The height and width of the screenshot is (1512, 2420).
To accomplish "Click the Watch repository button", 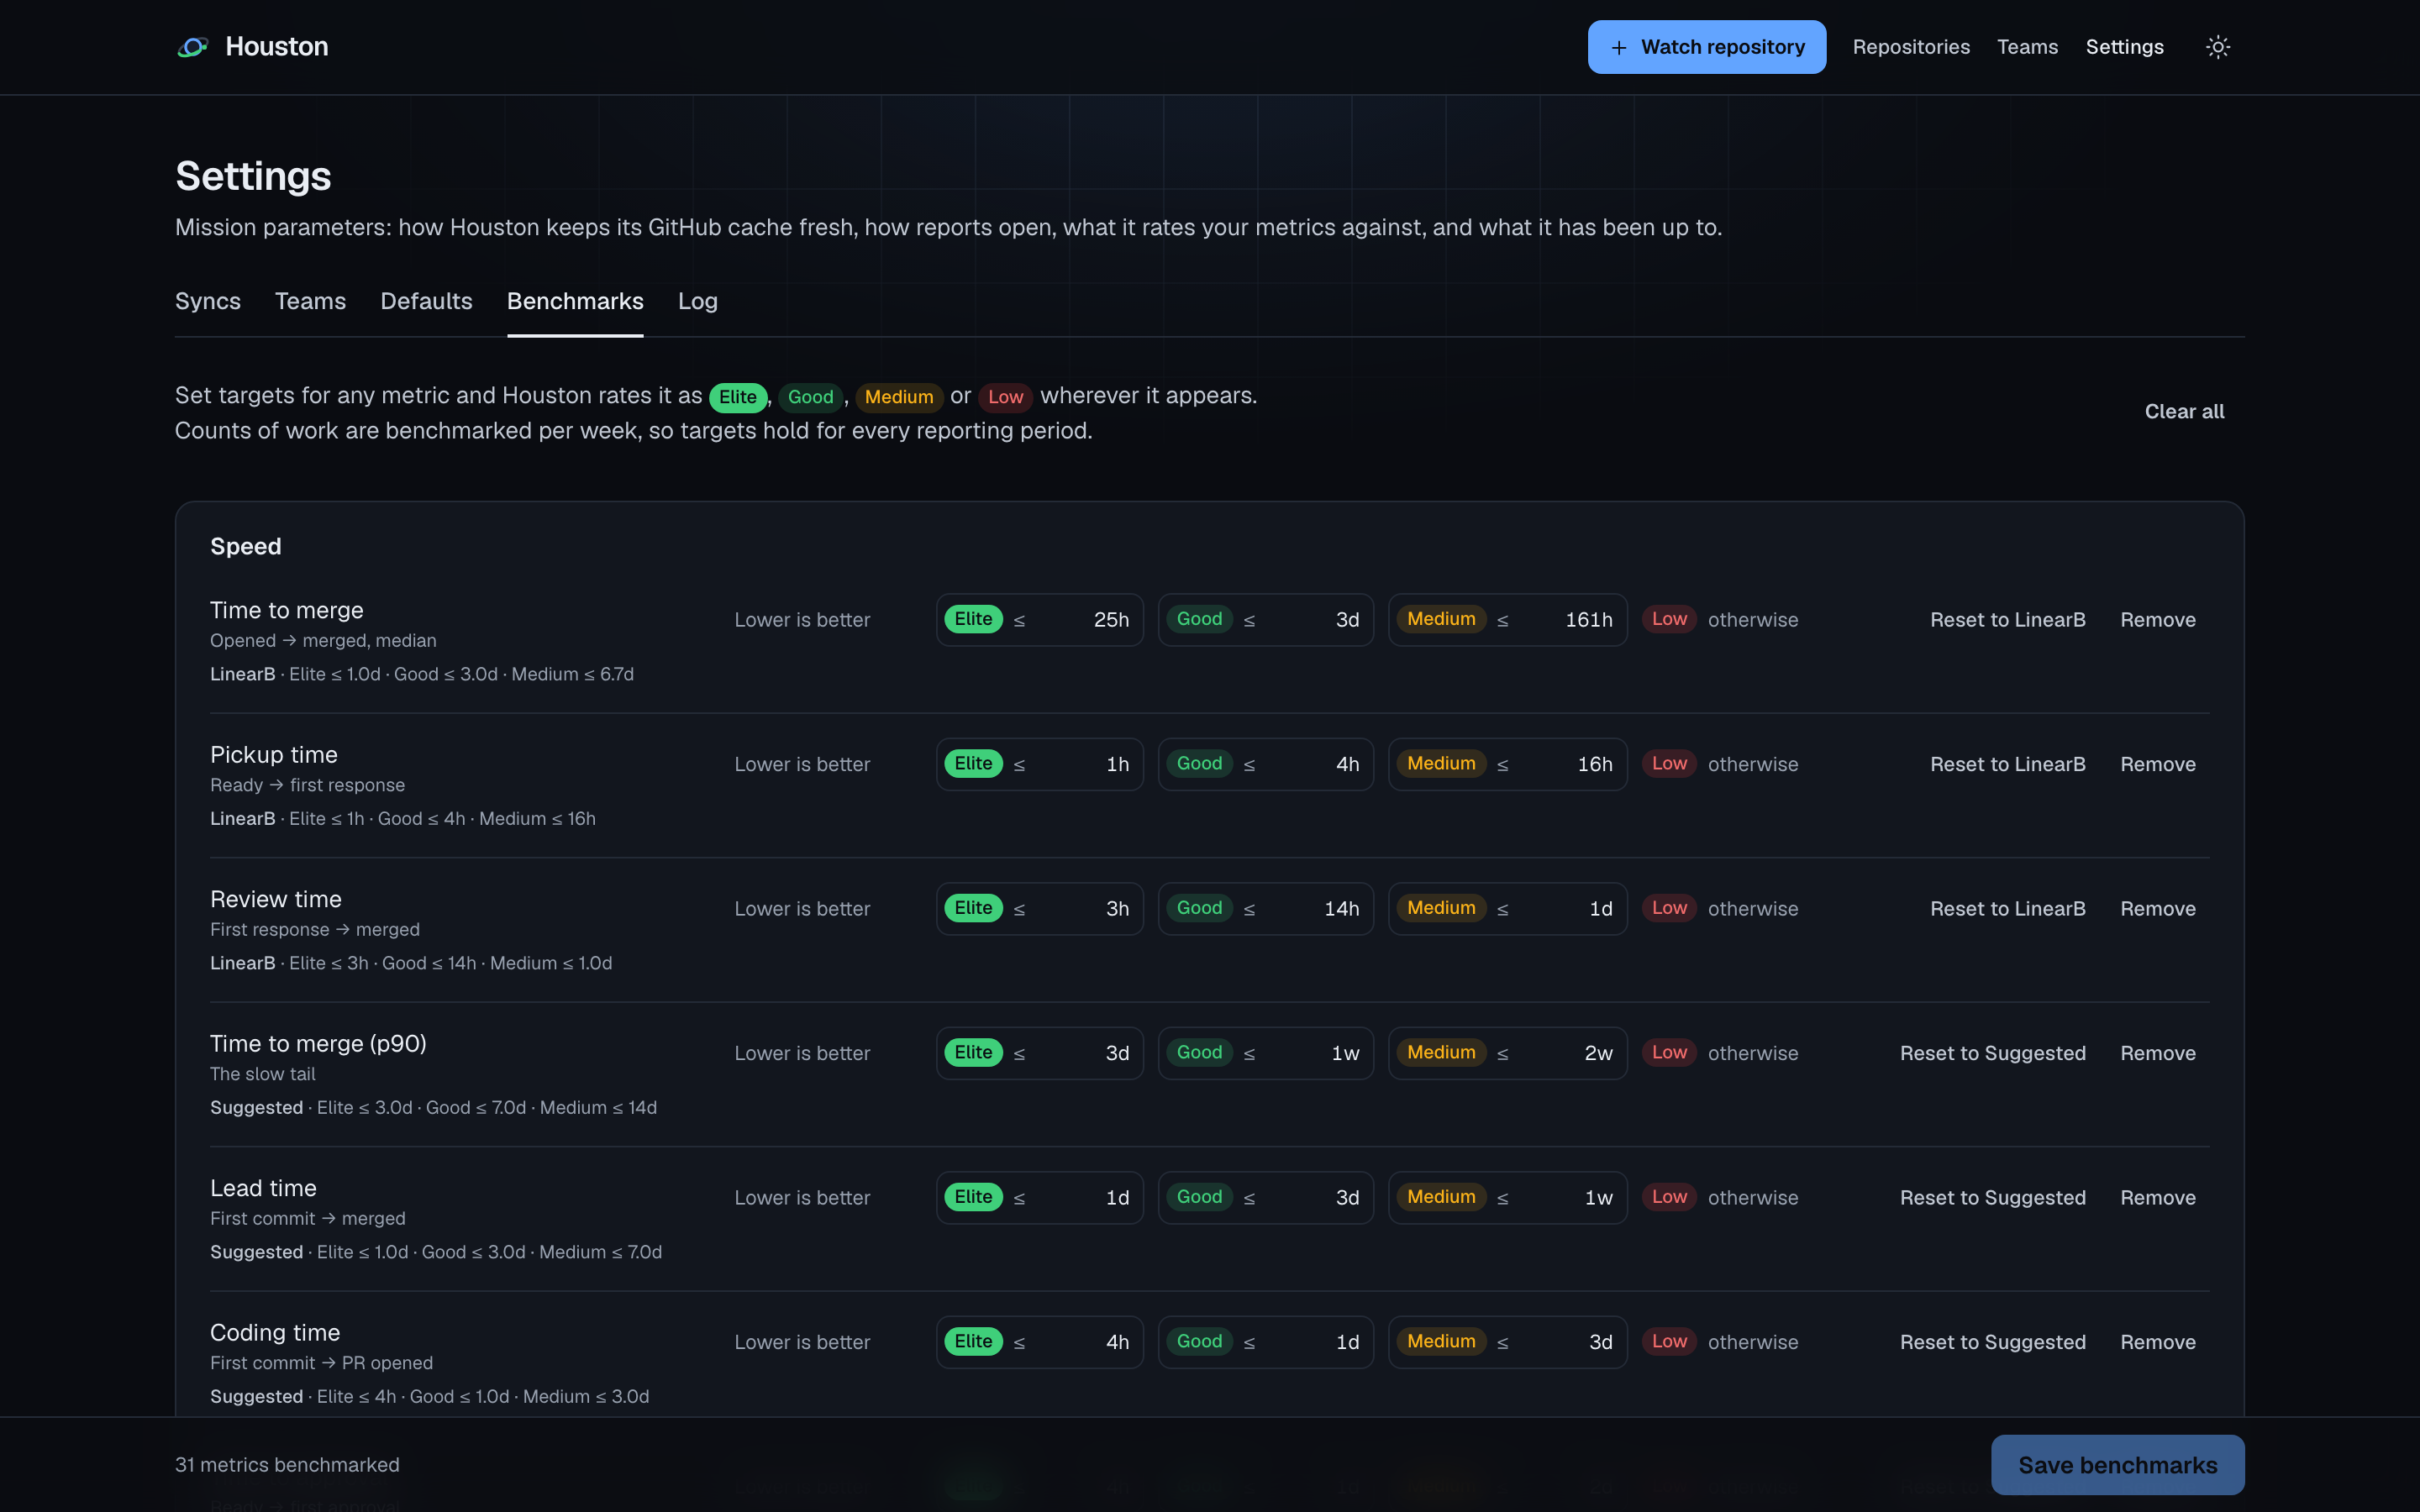I will (1706, 47).
